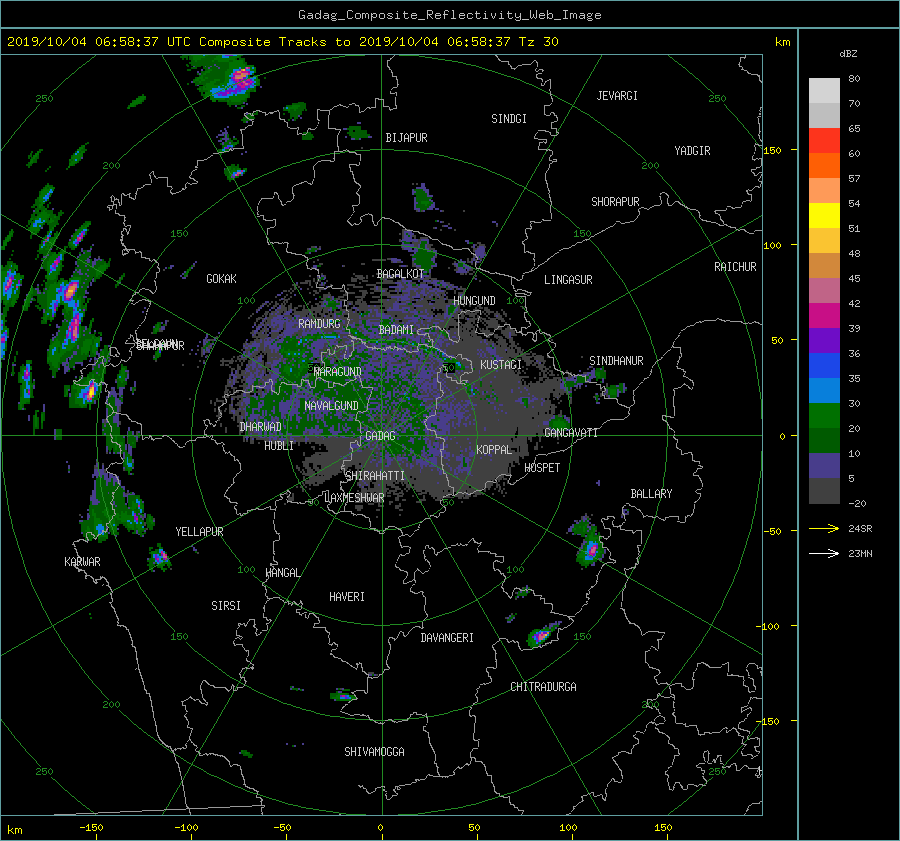Click the KUSTAGI city label
The width and height of the screenshot is (900, 841).
point(501,365)
